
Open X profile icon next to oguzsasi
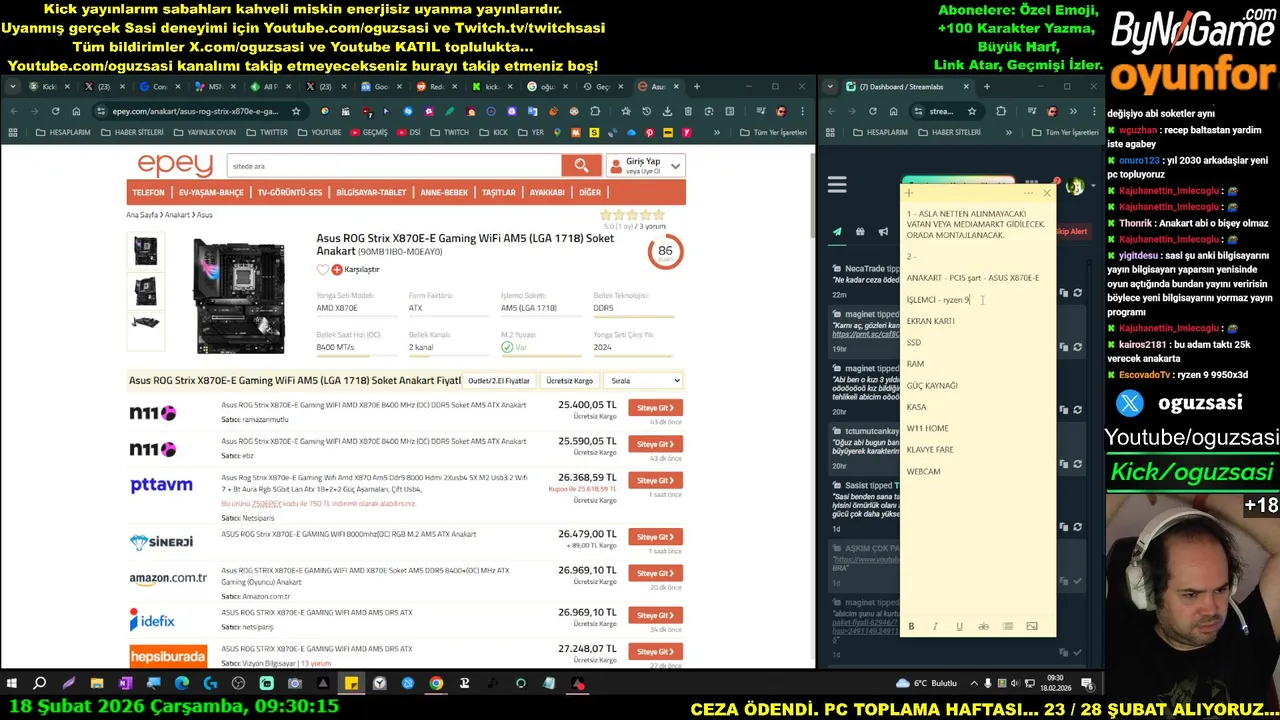point(1130,403)
